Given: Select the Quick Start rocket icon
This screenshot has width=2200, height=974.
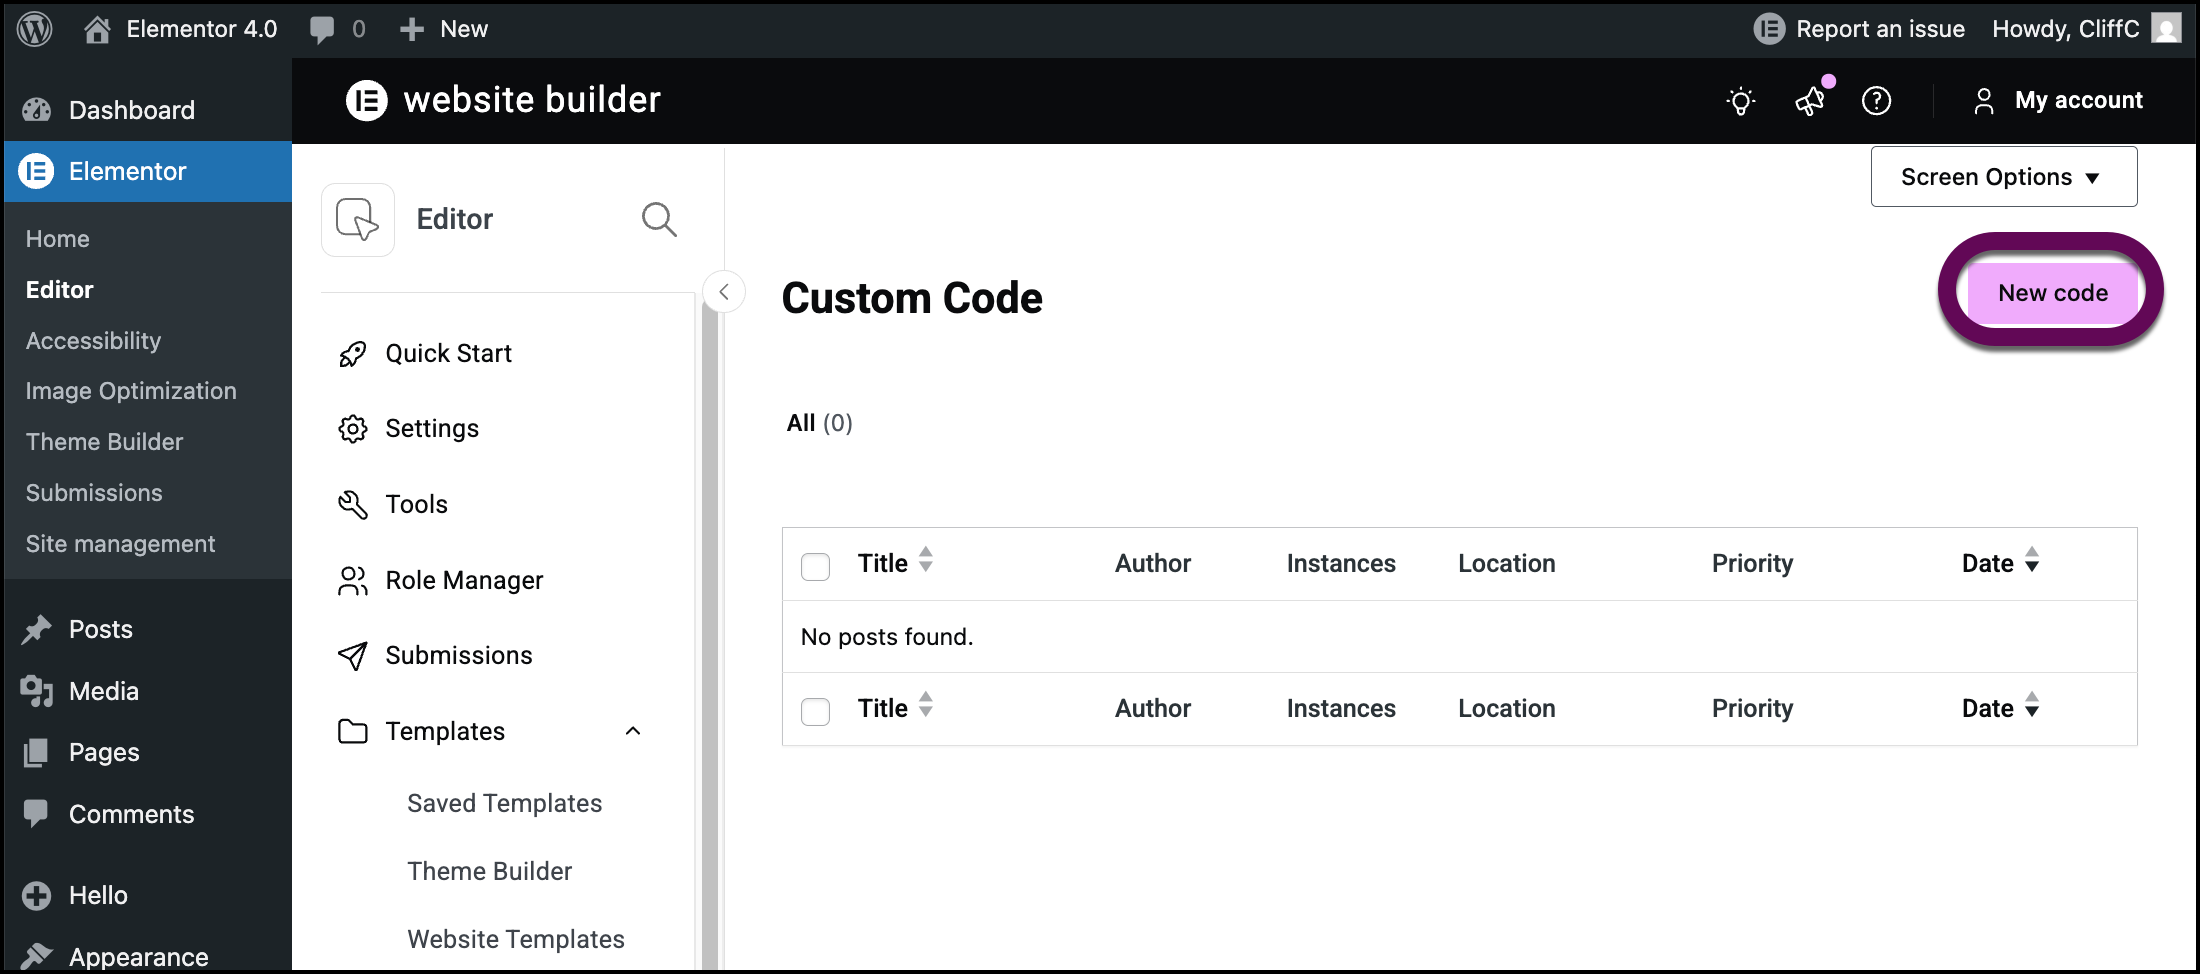Looking at the screenshot, I should (352, 353).
